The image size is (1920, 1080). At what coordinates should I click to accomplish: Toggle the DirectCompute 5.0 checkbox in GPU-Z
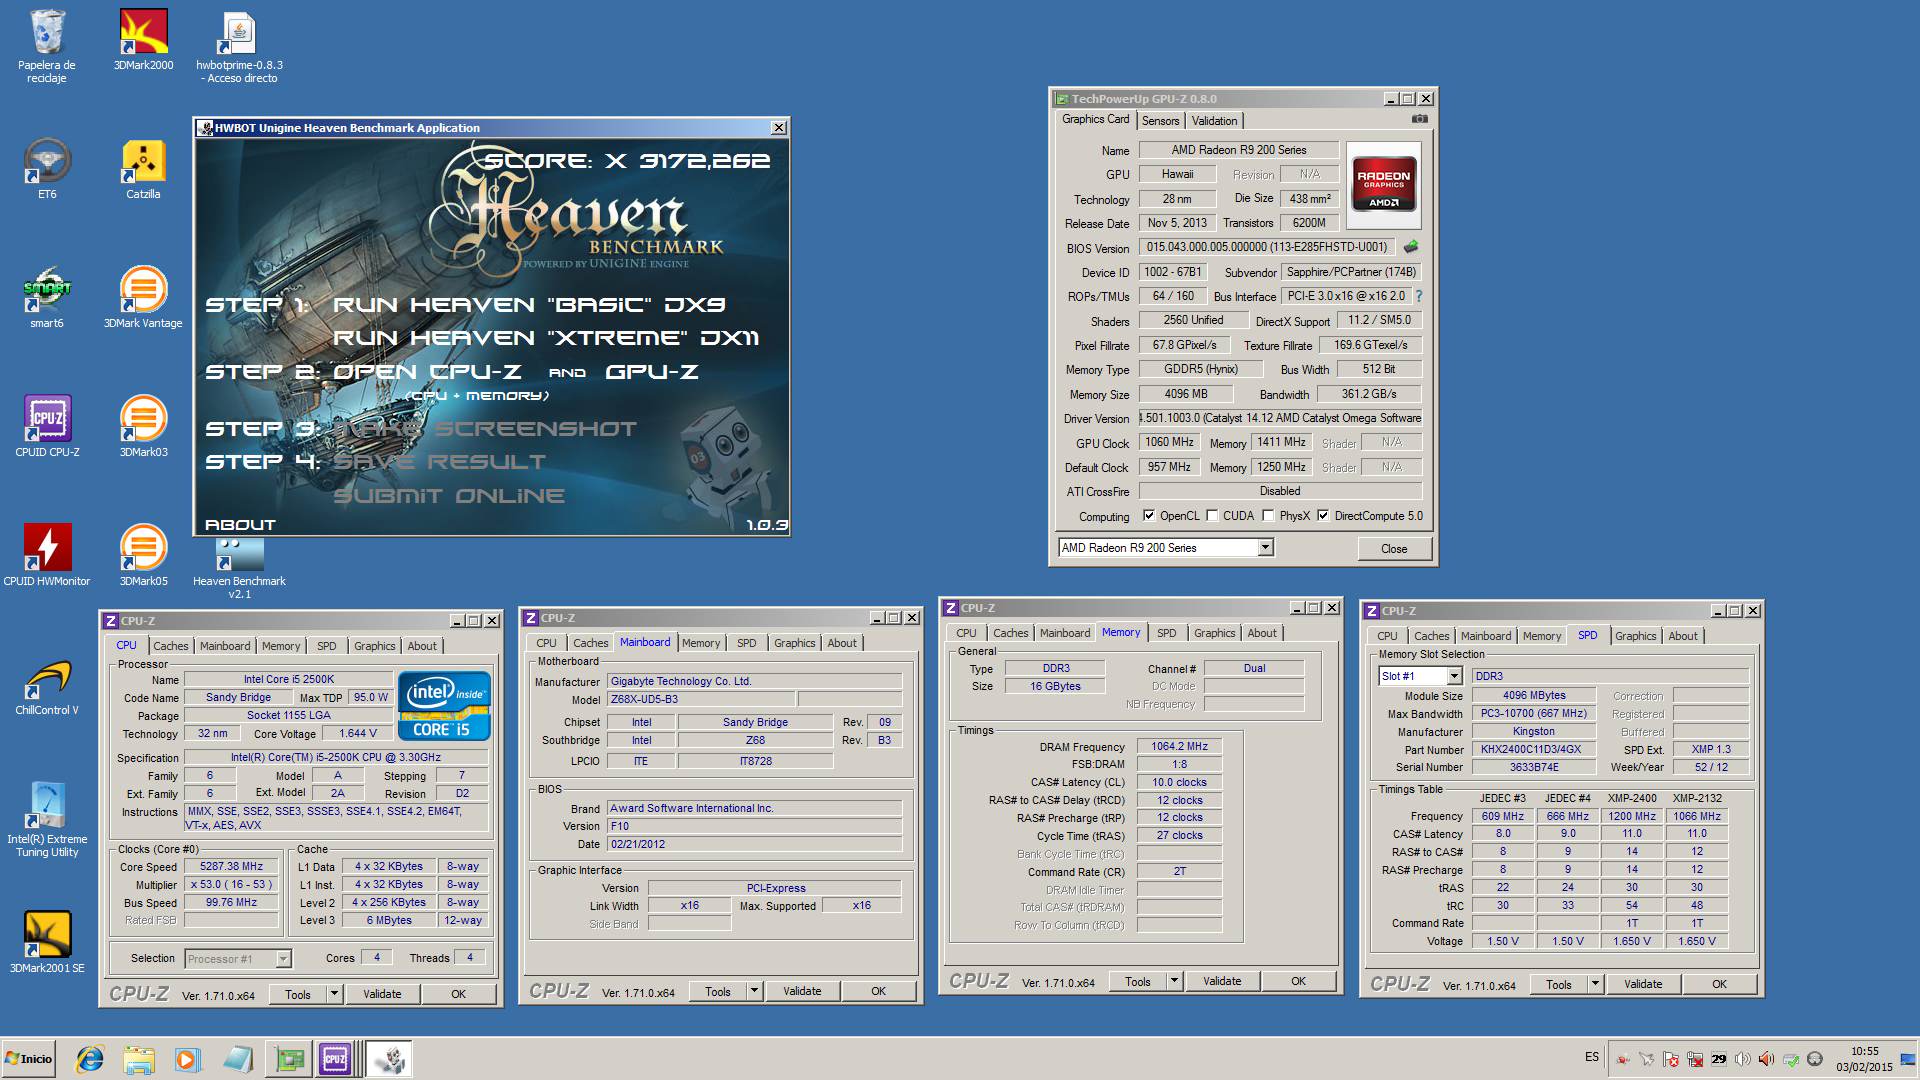1323,516
